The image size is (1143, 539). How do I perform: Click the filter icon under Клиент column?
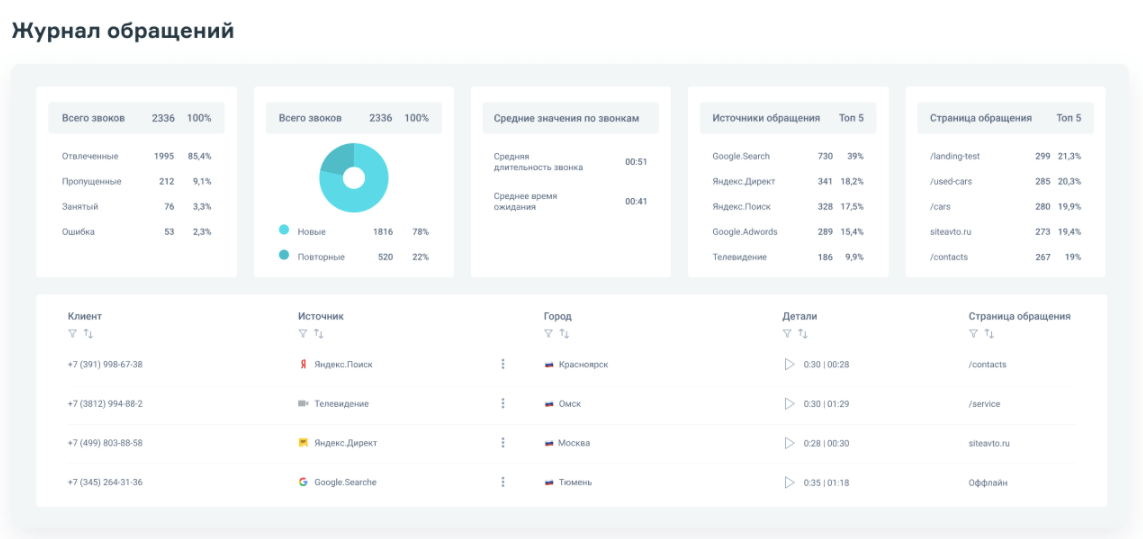(72, 333)
